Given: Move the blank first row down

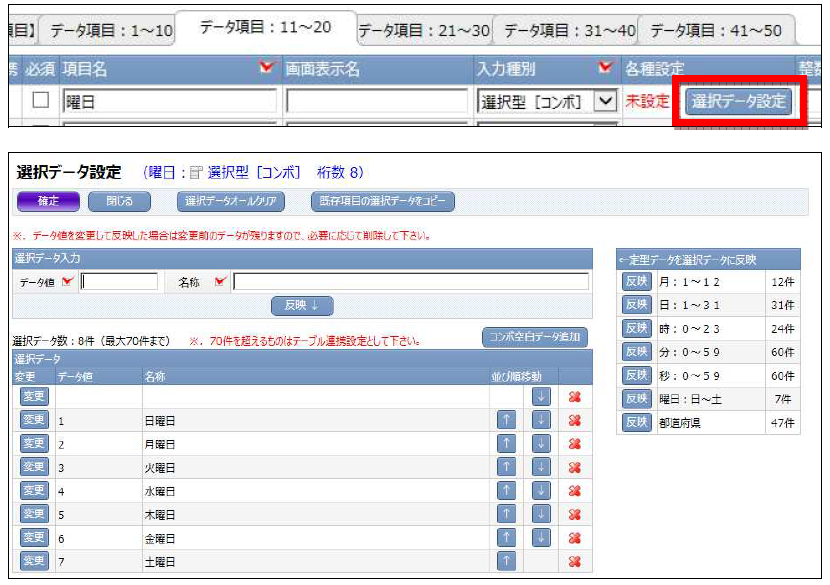Looking at the screenshot, I should click(x=541, y=398).
